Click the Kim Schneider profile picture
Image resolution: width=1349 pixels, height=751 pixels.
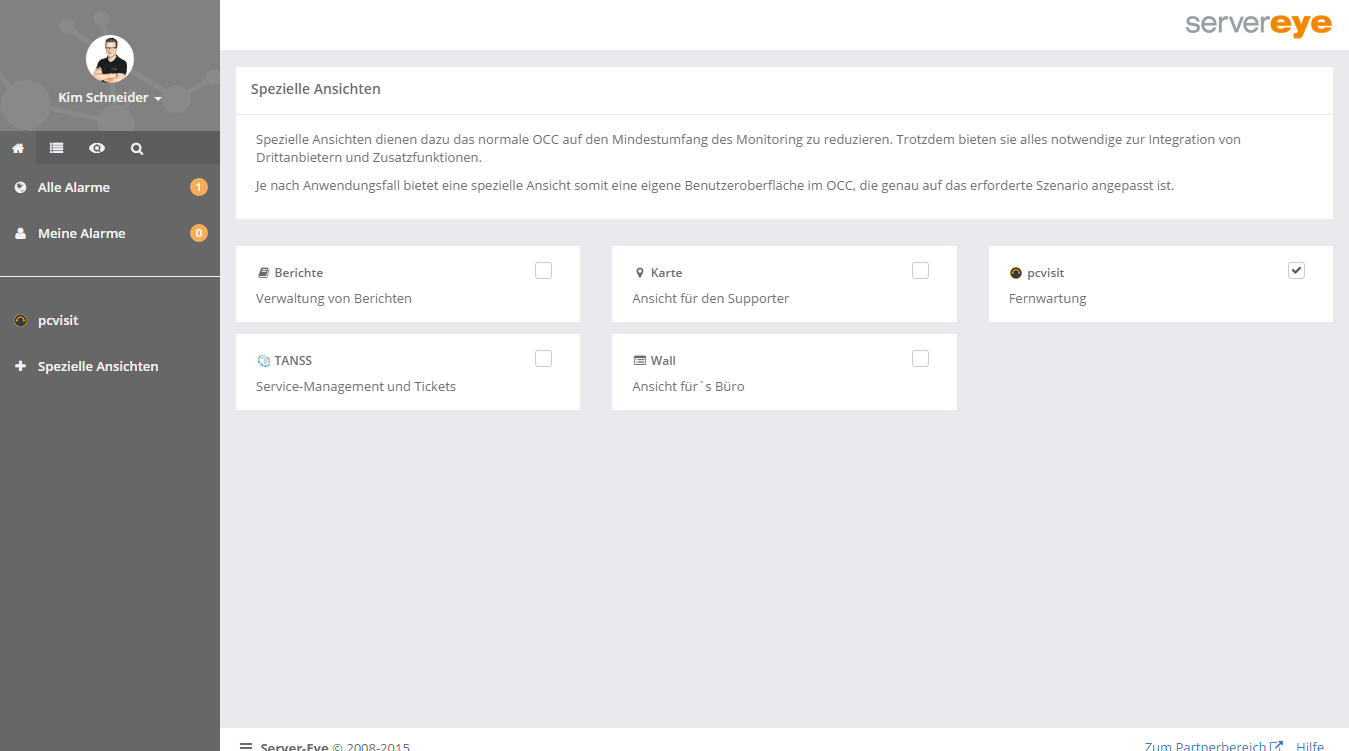110,59
